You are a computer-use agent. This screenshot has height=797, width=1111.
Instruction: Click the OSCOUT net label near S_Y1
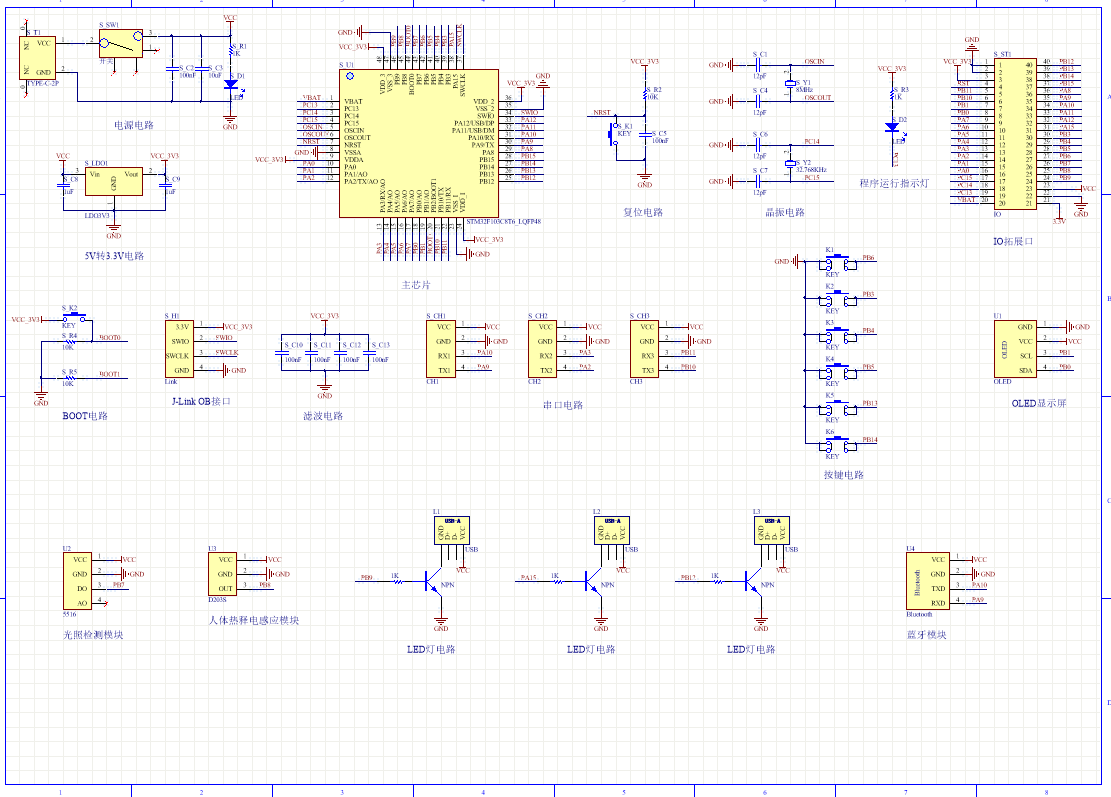(x=818, y=98)
